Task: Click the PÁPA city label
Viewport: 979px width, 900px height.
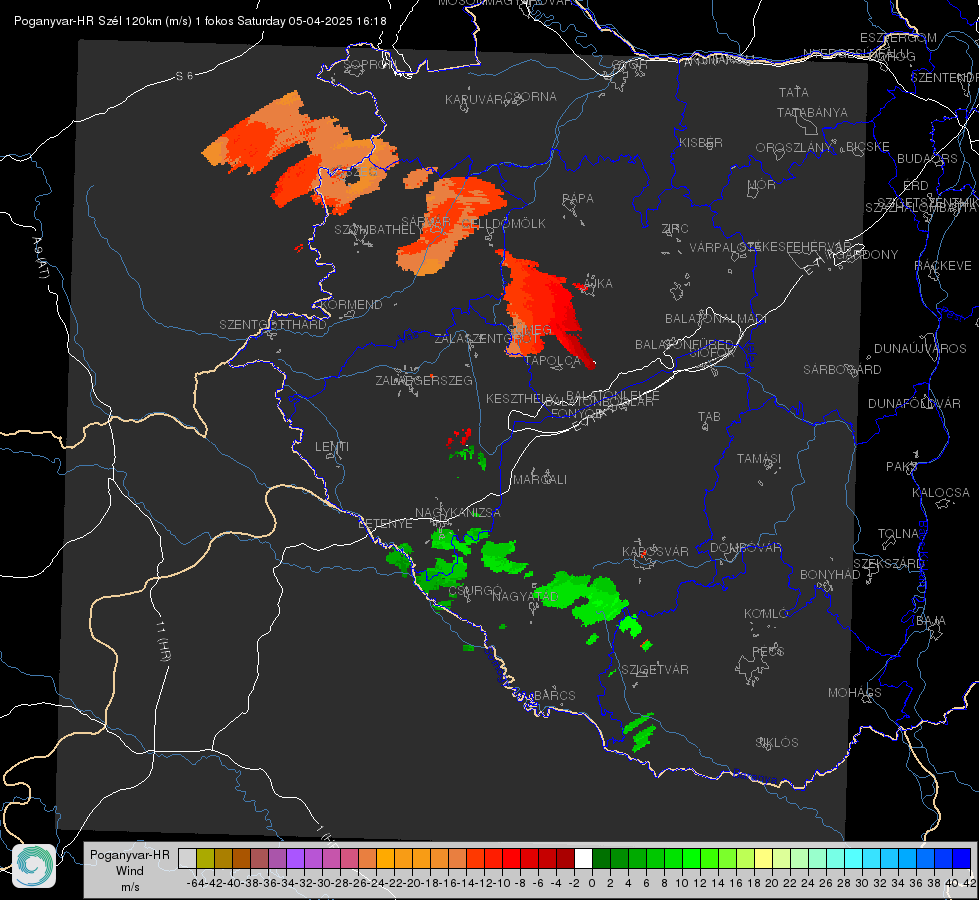Action: 578,199
